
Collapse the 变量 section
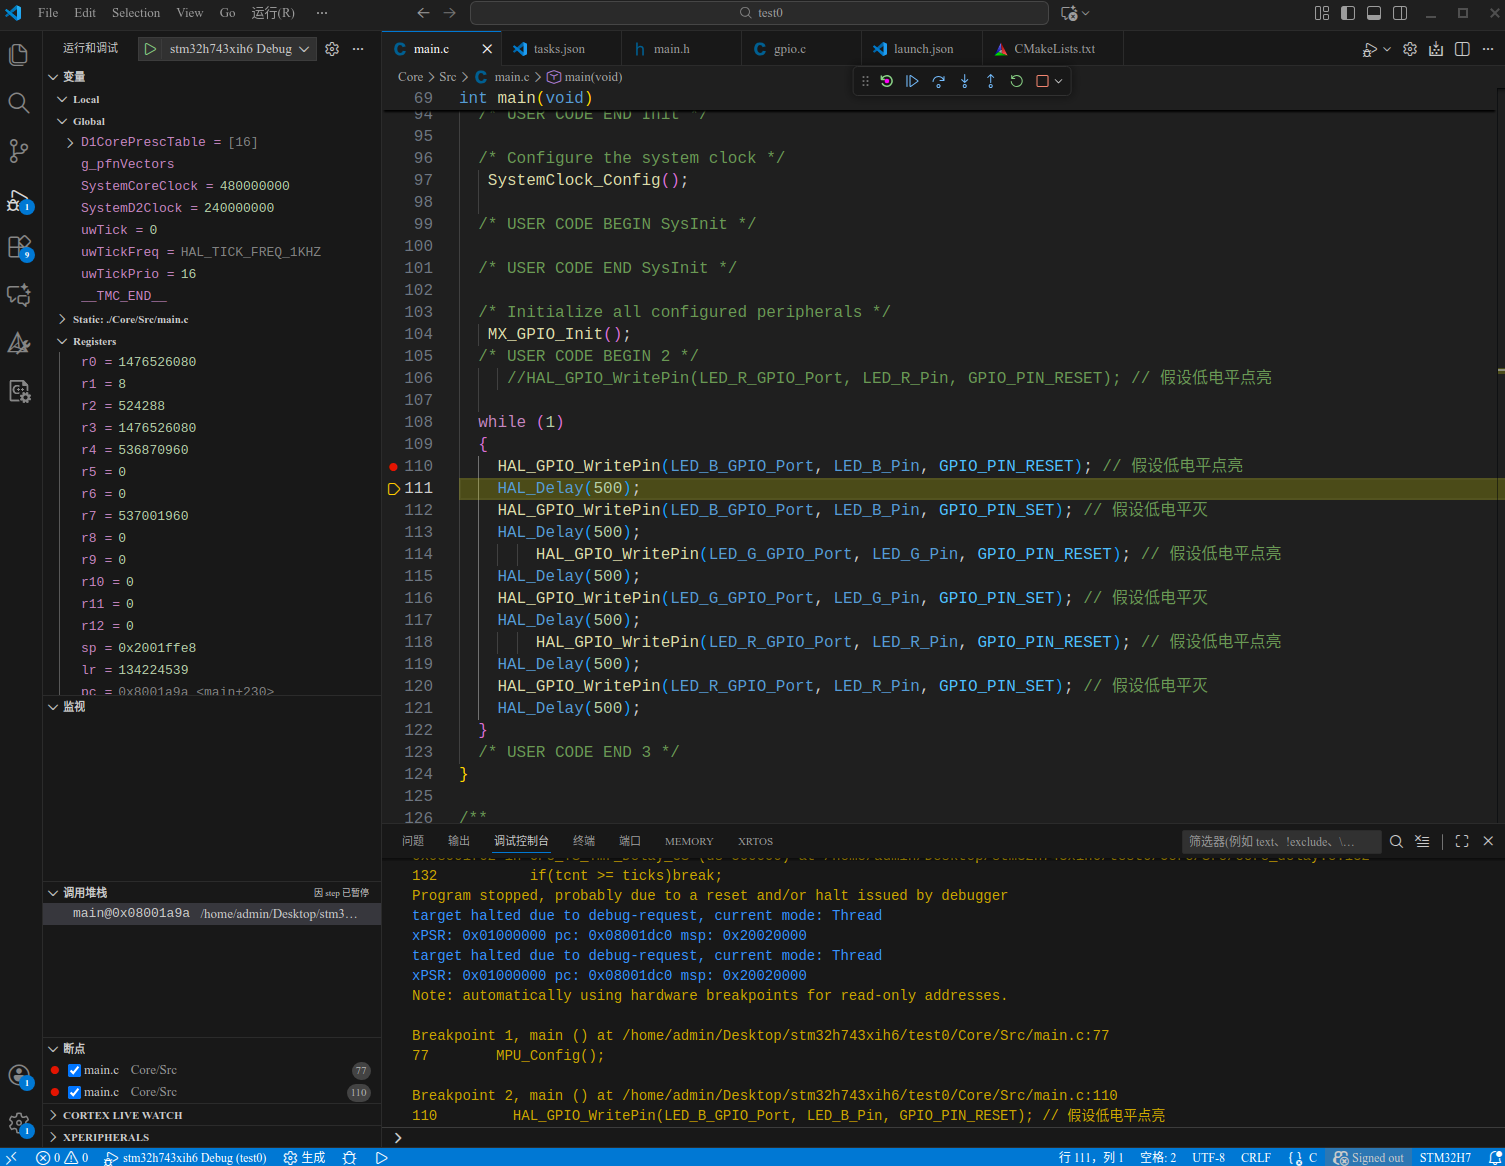pyautogui.click(x=54, y=77)
